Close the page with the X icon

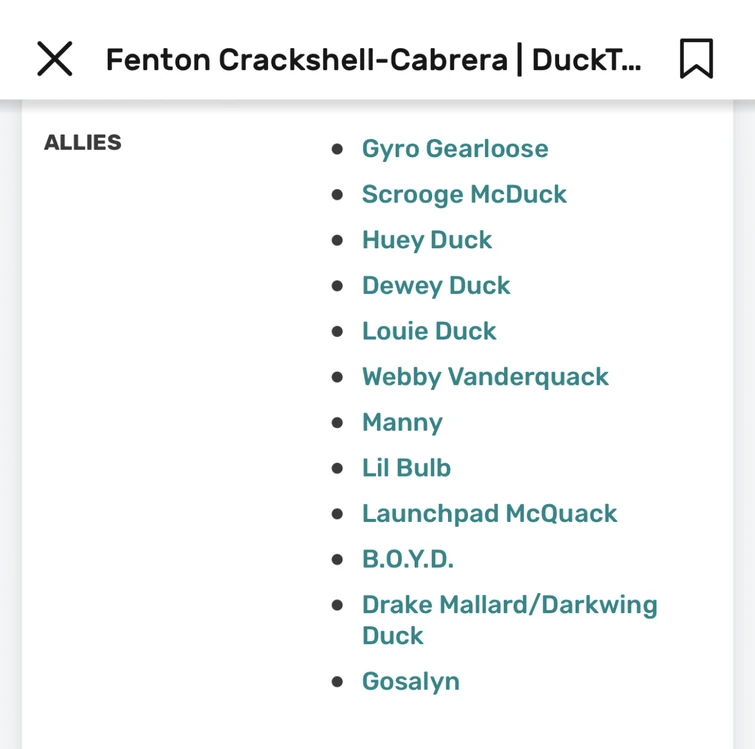(x=55, y=60)
